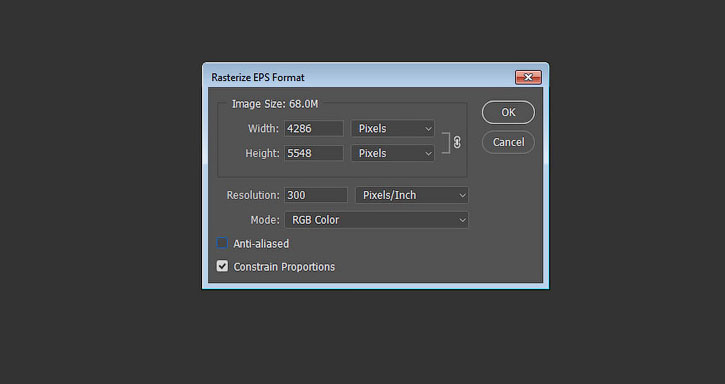The height and width of the screenshot is (384, 725).
Task: Confirm rasterize settings with OK
Action: click(508, 112)
